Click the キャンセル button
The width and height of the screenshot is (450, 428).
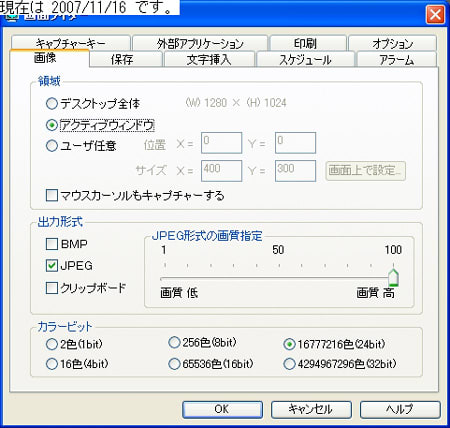(311, 409)
